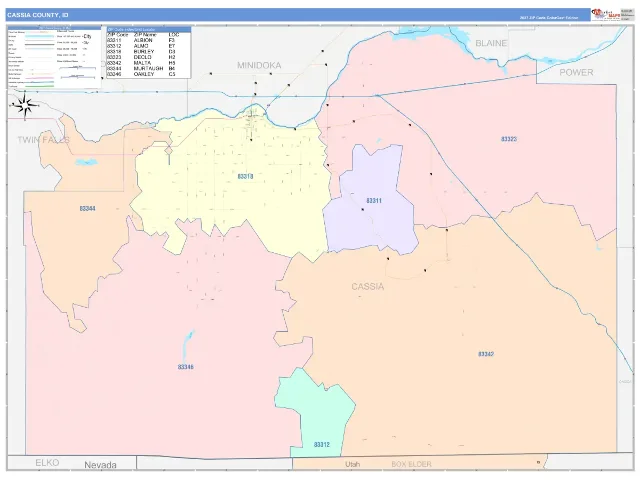Screen dimensions: 640x480
Task: Click the long narrow lake near 83346
Action: click(188, 344)
